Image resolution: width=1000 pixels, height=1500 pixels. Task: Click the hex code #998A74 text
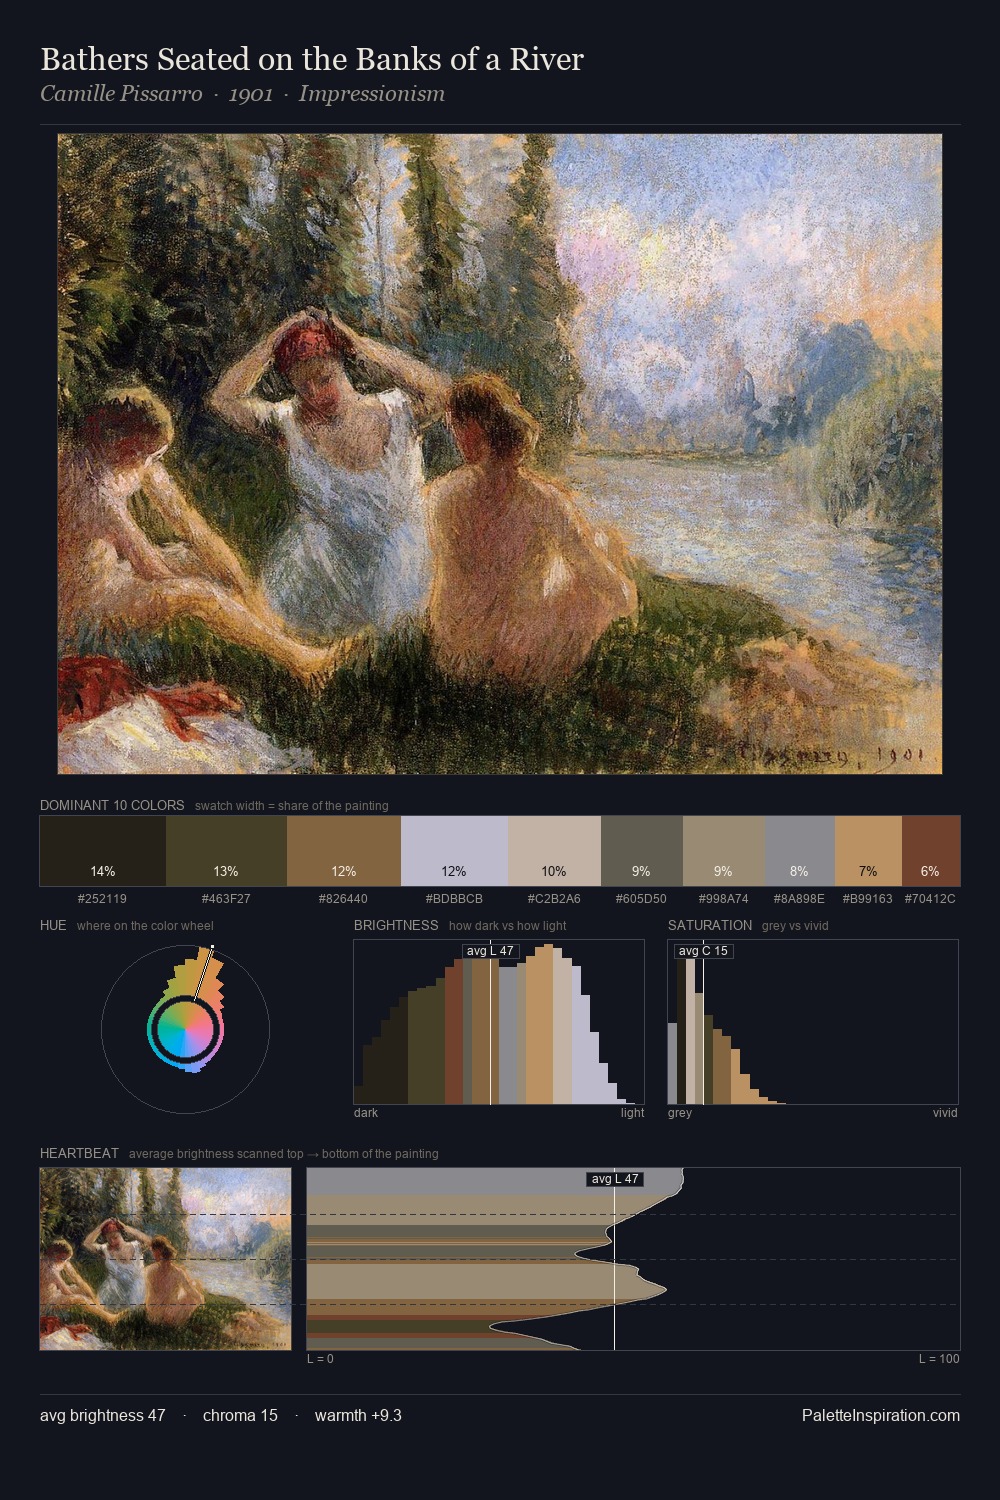pos(723,899)
